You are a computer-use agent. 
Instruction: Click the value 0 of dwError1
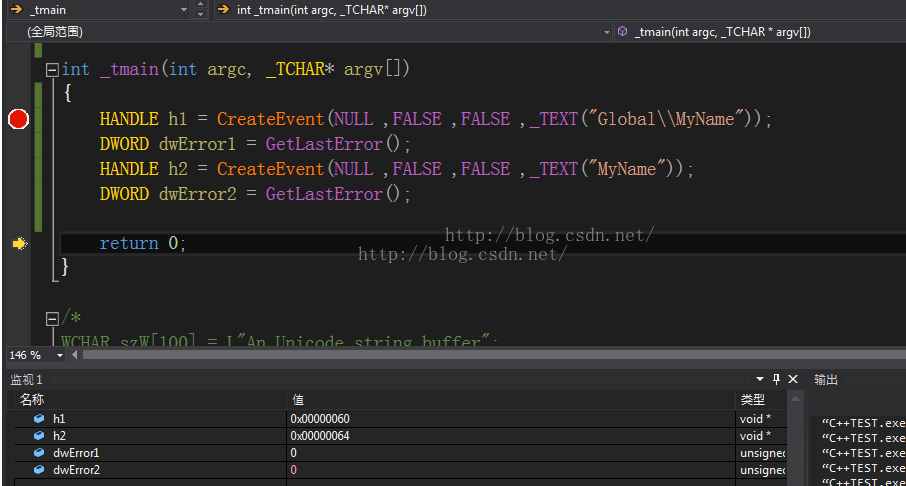click(294, 453)
